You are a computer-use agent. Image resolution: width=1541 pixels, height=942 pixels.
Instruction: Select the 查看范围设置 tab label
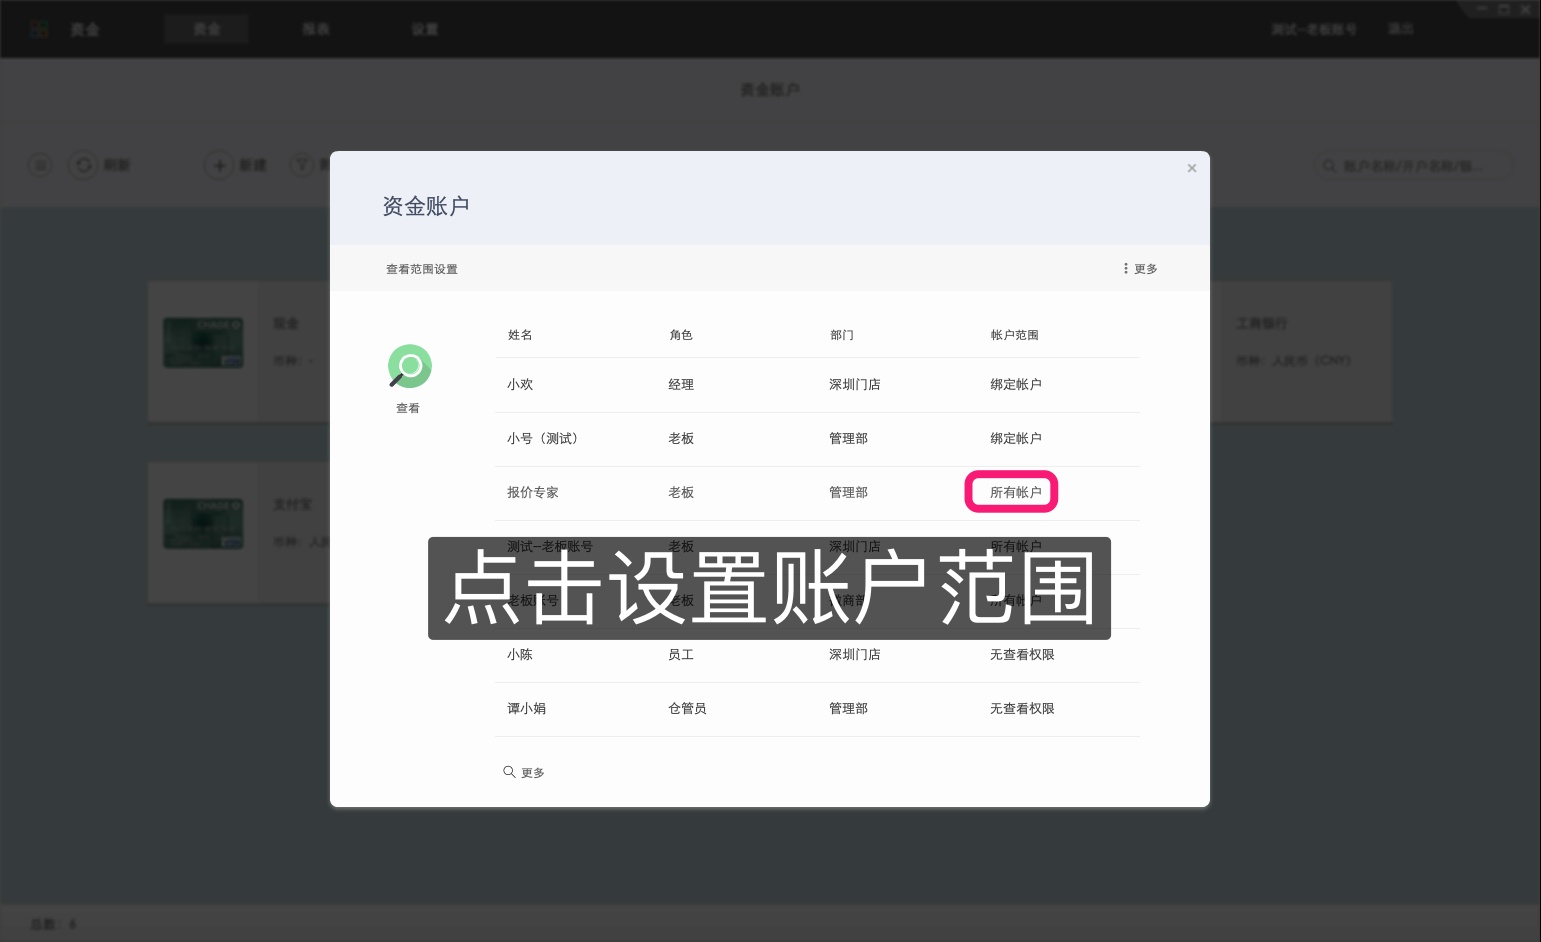click(x=422, y=269)
